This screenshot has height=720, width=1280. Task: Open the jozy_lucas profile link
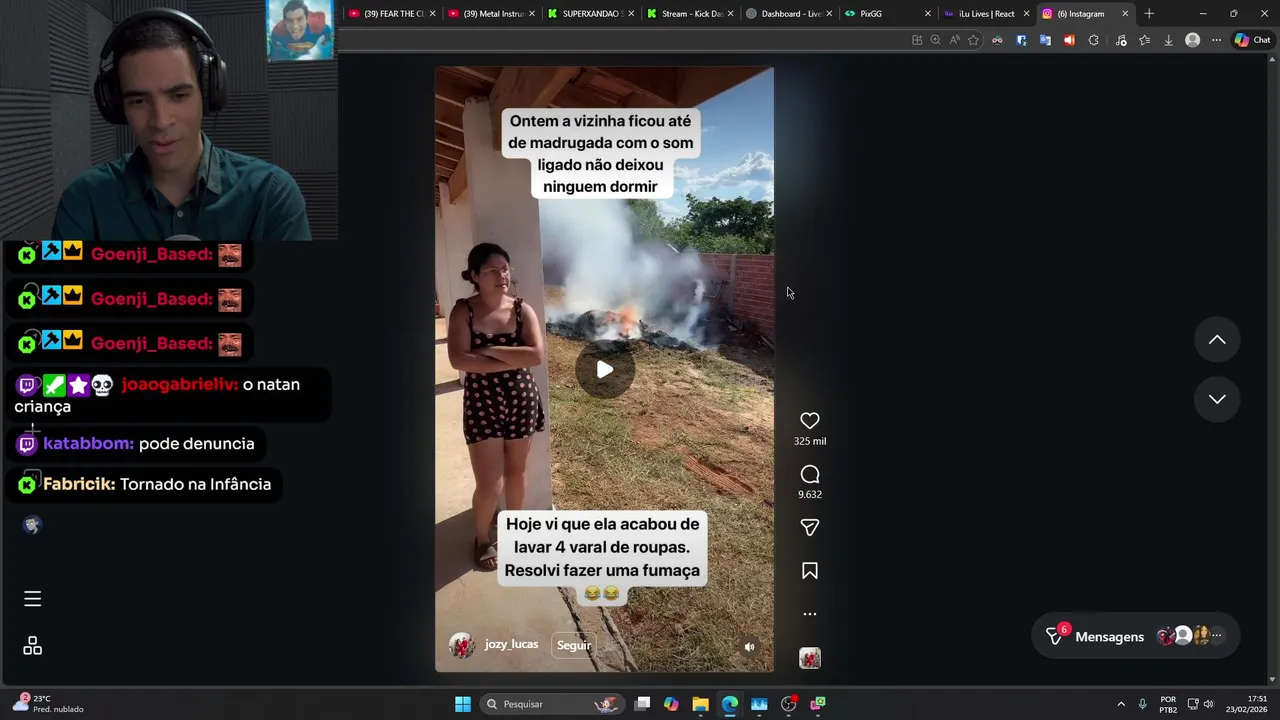511,645
